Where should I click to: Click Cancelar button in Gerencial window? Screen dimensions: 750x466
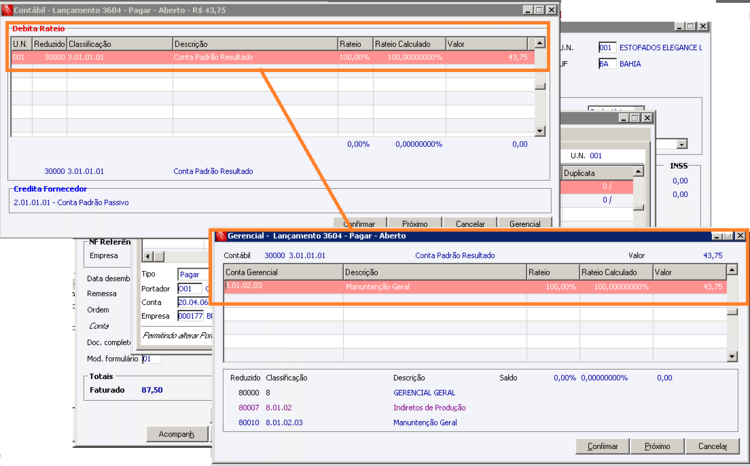click(x=712, y=446)
